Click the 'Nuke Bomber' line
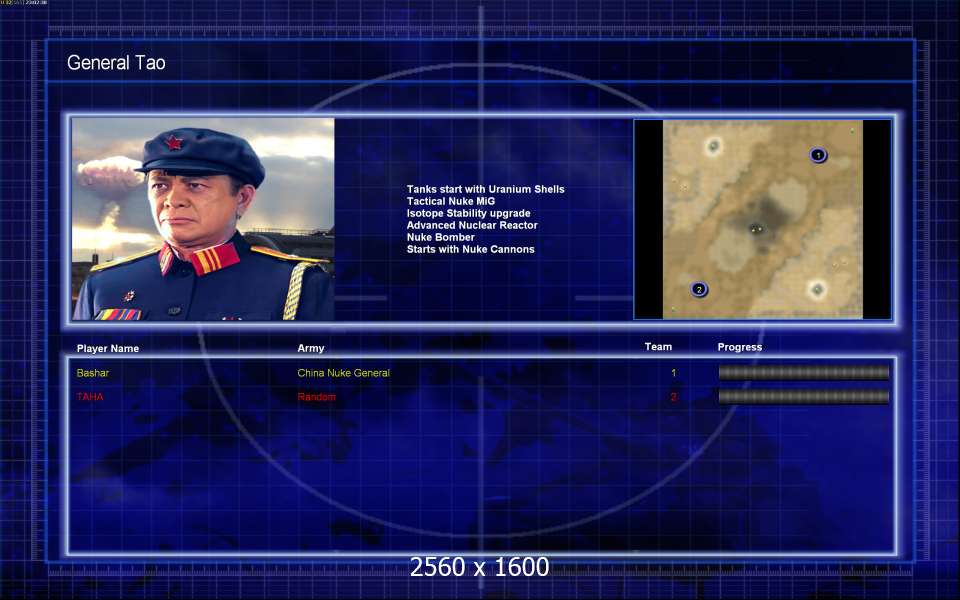960x600 pixels. point(441,237)
